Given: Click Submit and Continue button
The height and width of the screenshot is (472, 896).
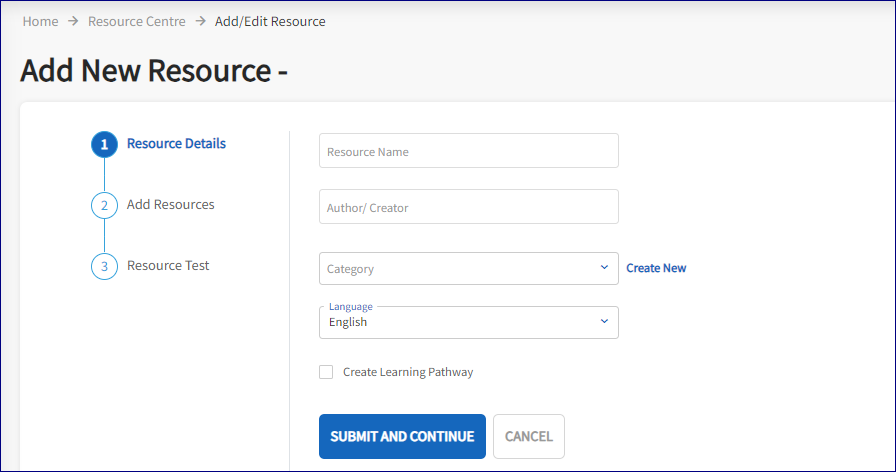Looking at the screenshot, I should (x=402, y=437).
